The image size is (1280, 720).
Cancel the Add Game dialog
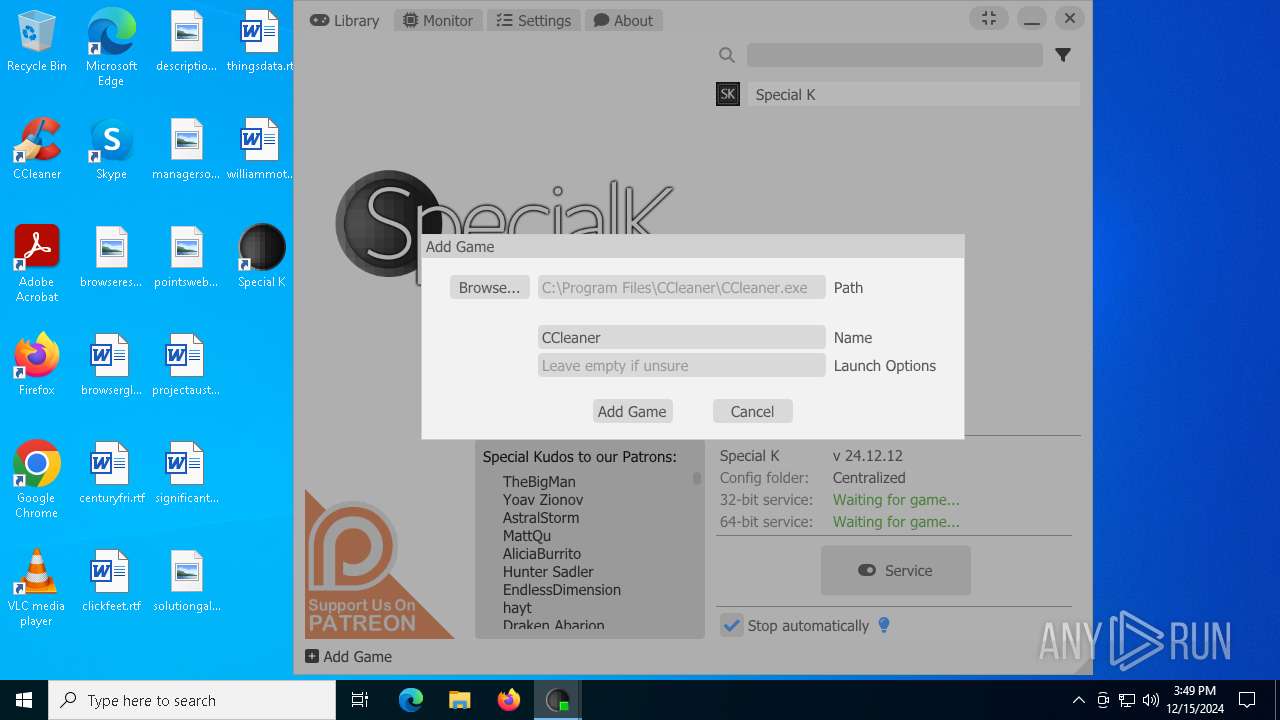click(x=752, y=411)
